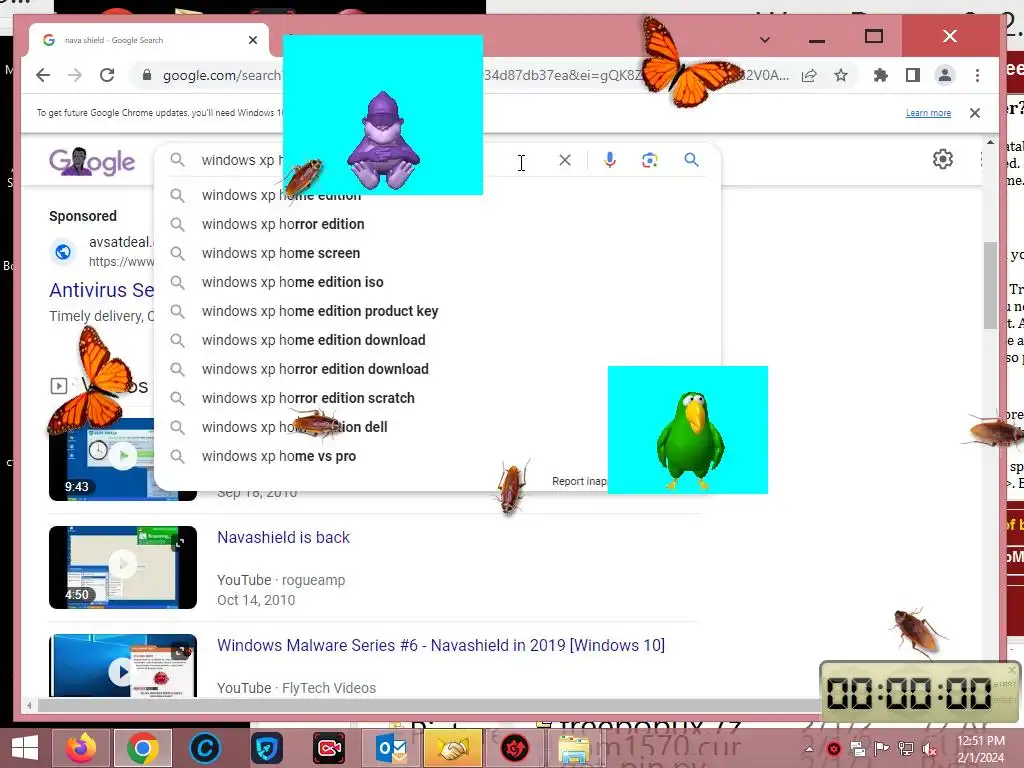Click the vertical page scrollbar thumb
Image resolution: width=1024 pixels, height=768 pixels.
[990, 285]
